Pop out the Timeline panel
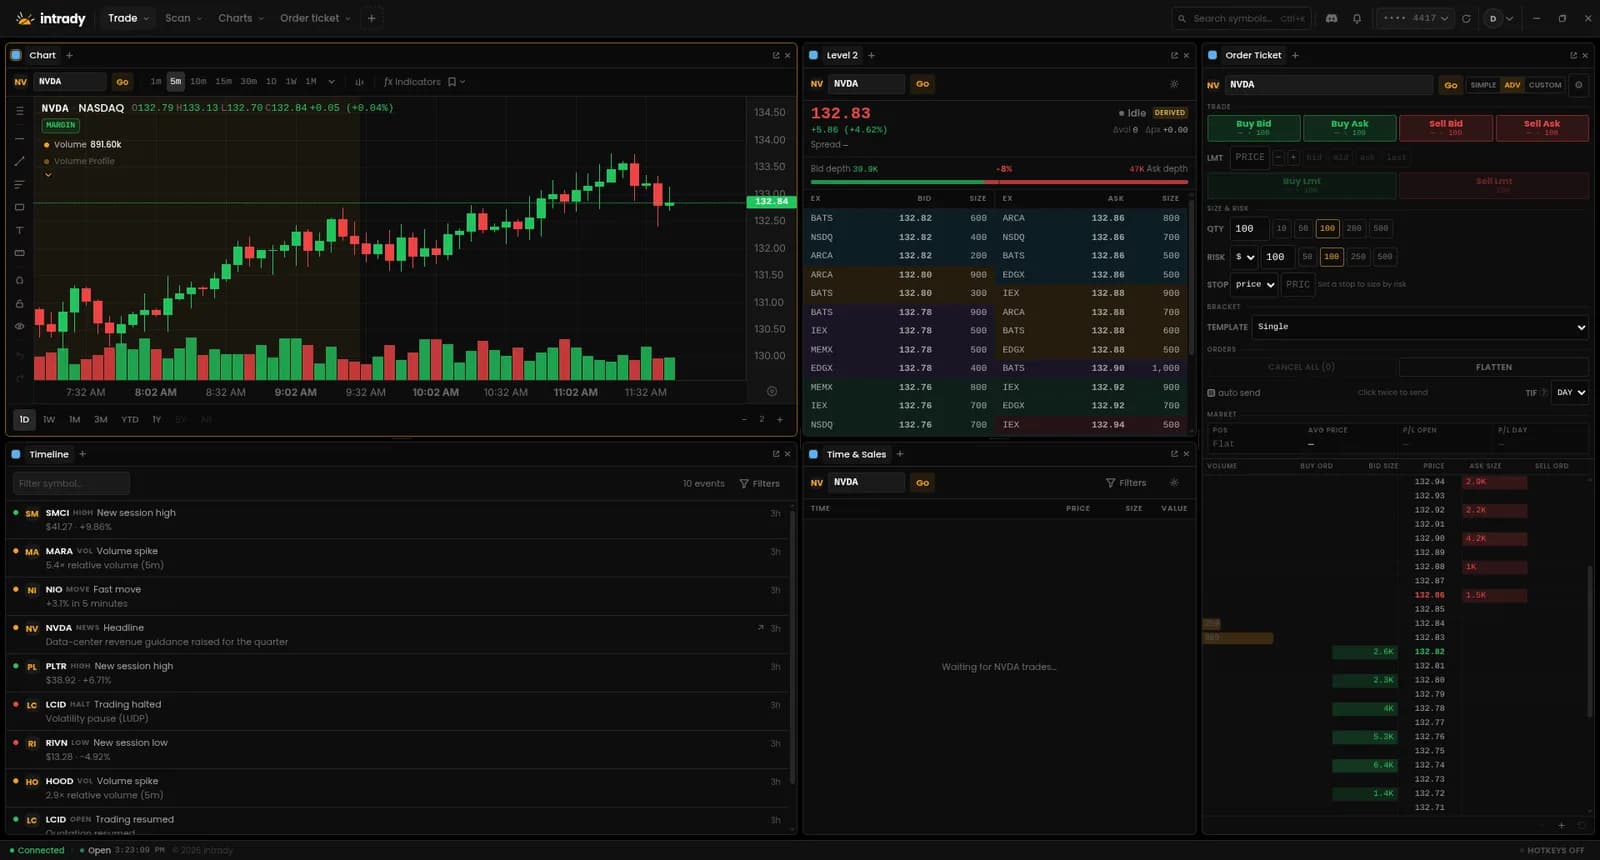This screenshot has height=860, width=1600. point(775,454)
